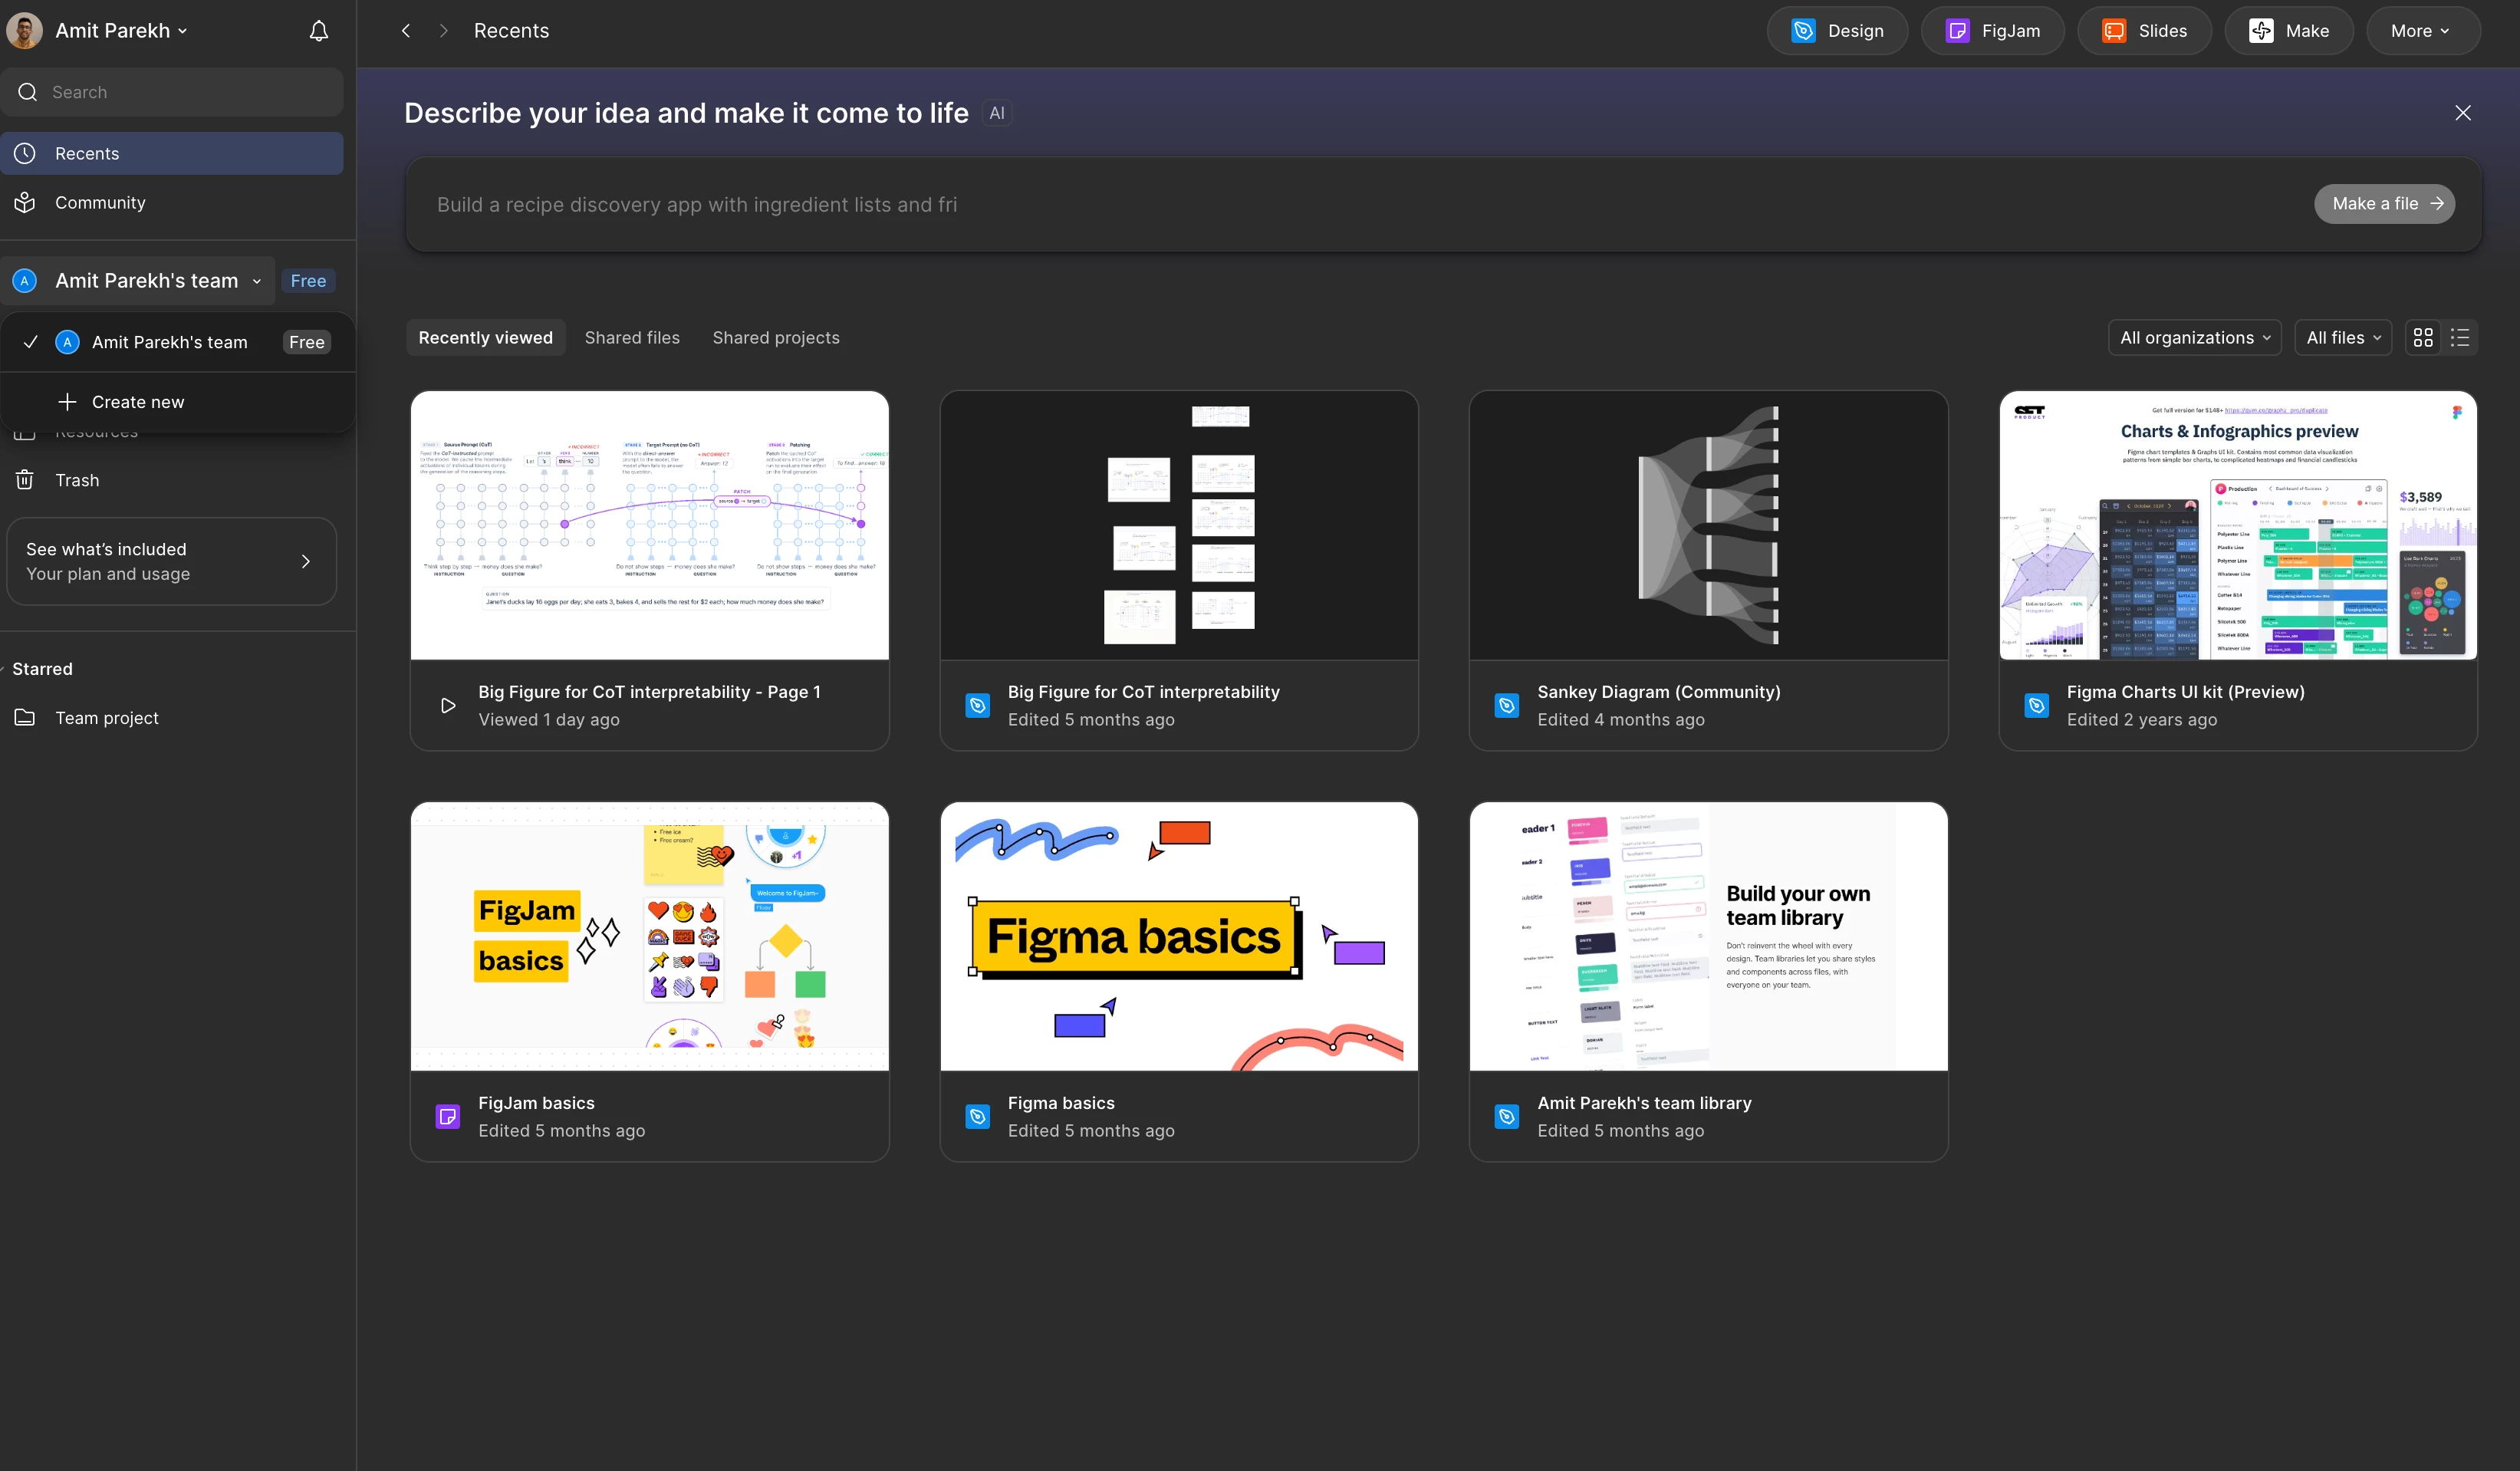Screen dimensions: 2520x1471
Task: Open Amit Parekh's team library thumbnail
Action: [x=1708, y=936]
